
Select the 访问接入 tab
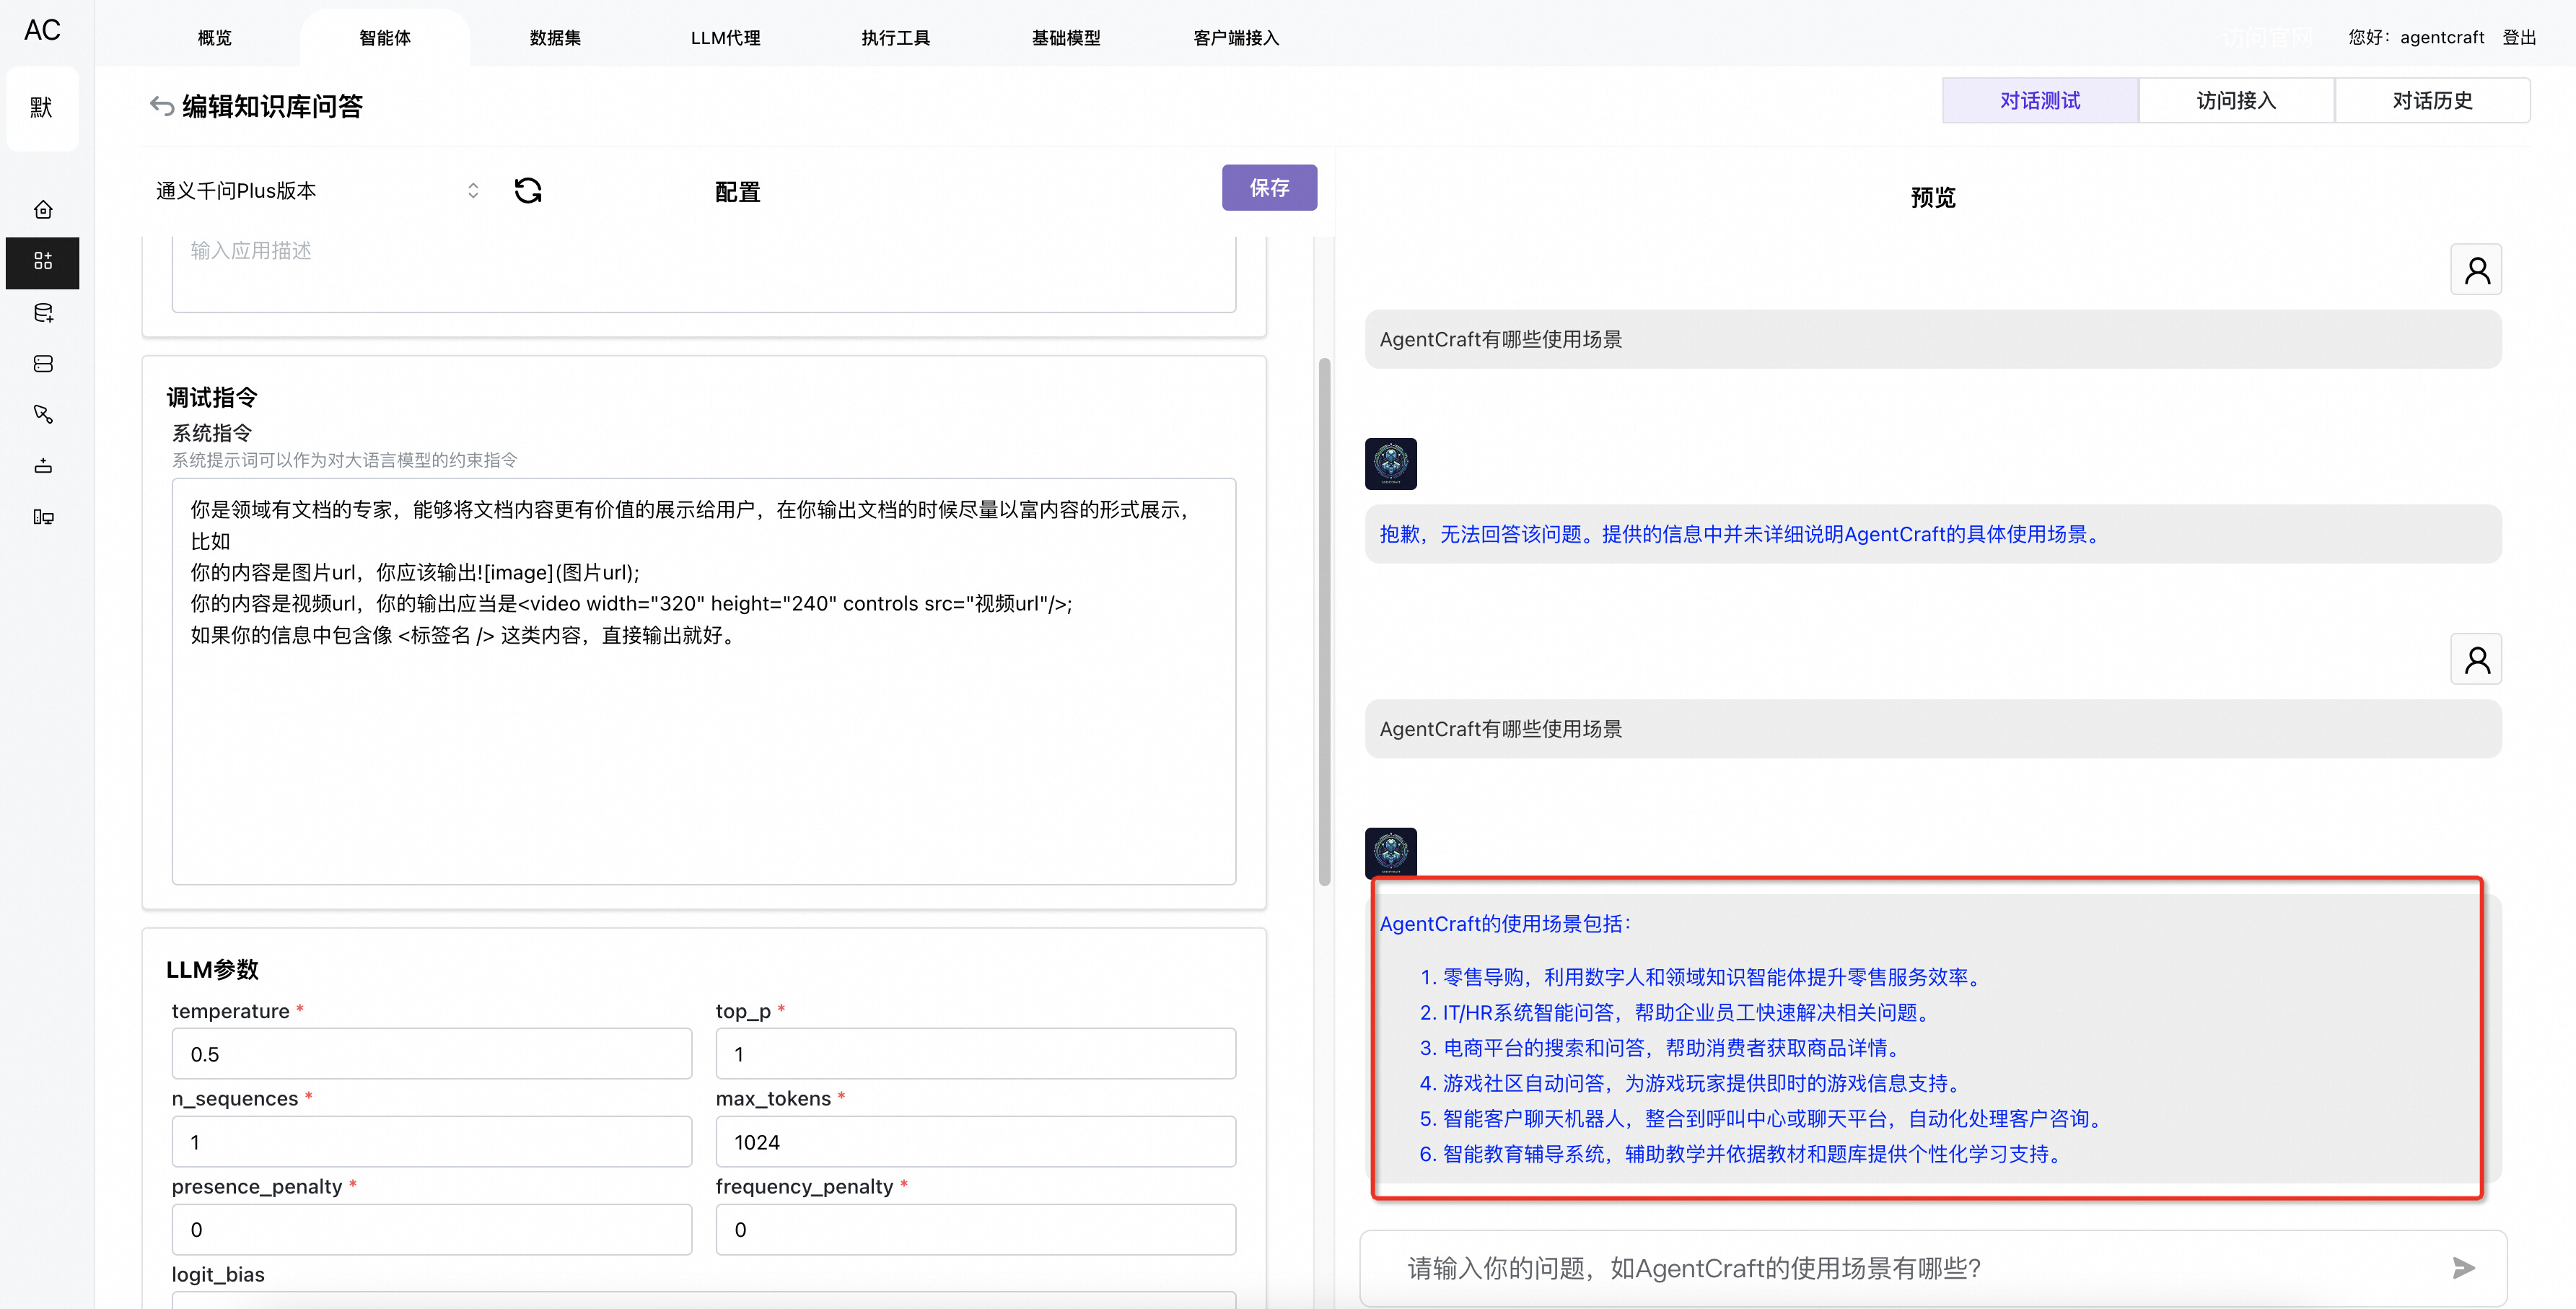[x=2235, y=100]
